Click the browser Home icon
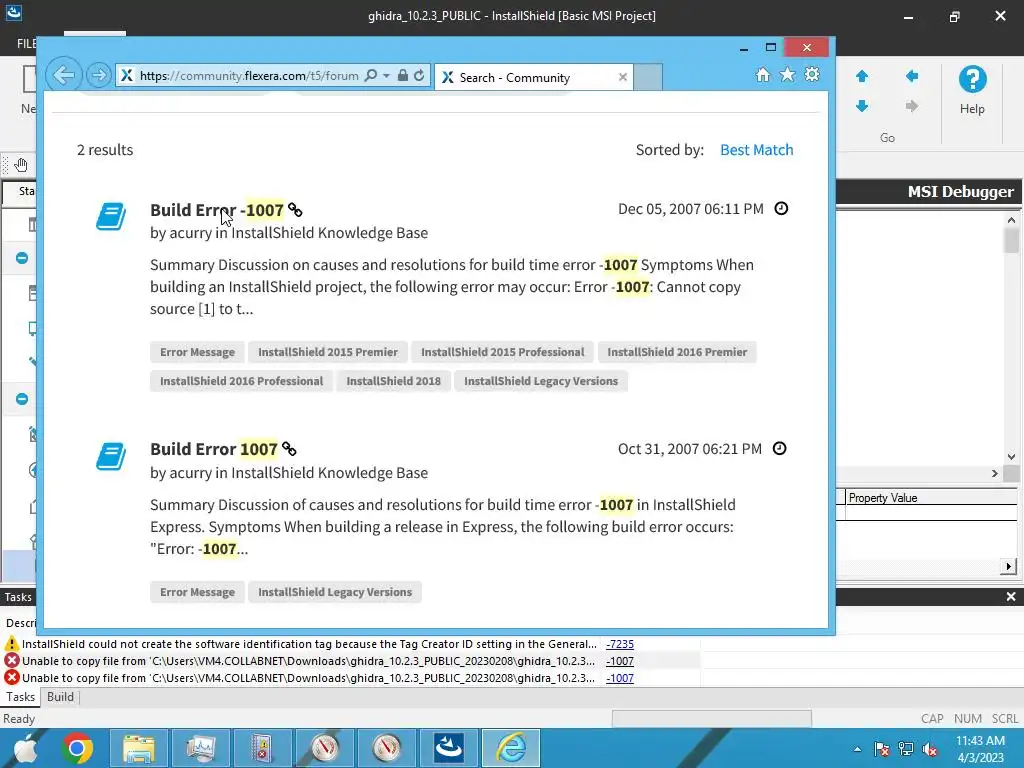 click(x=763, y=75)
